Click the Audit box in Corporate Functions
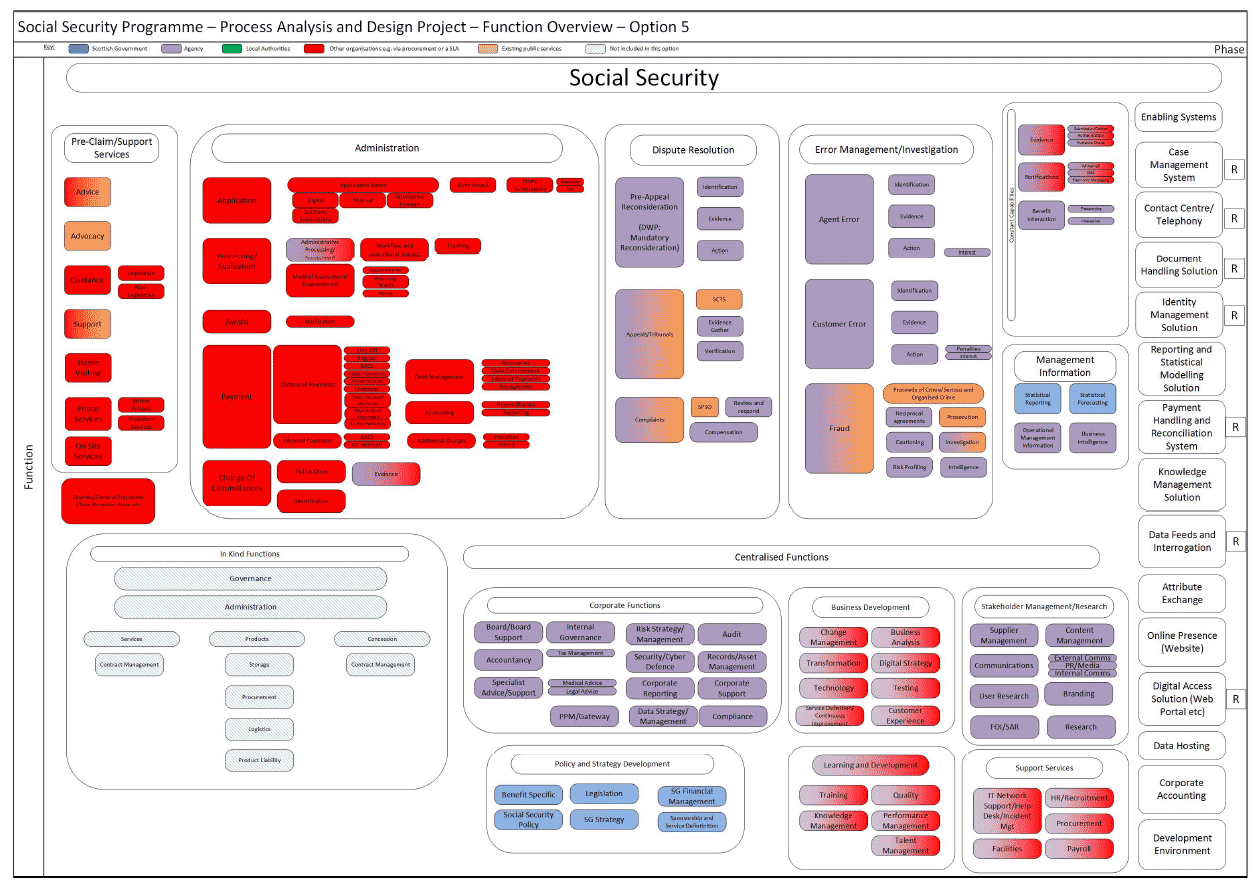Viewport: 1260px width, 891px height. click(732, 634)
